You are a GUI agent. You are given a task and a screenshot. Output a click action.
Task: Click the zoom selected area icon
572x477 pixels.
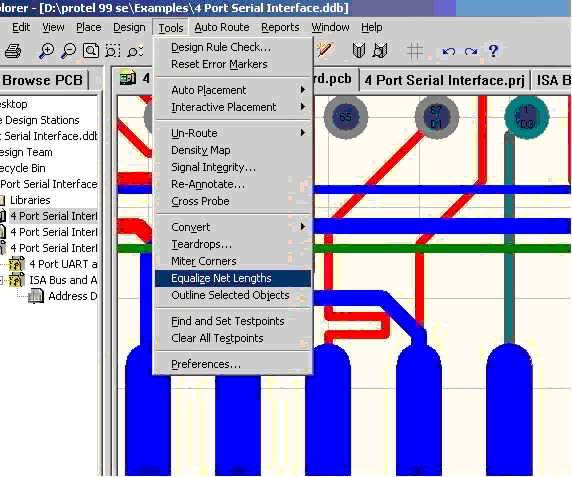(x=112, y=51)
